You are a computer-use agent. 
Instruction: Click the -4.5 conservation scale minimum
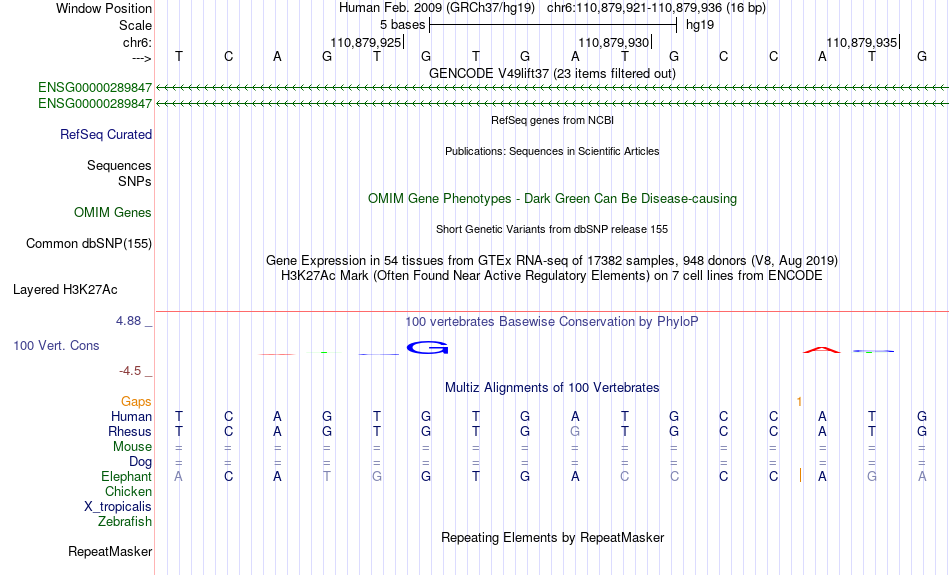[130, 371]
